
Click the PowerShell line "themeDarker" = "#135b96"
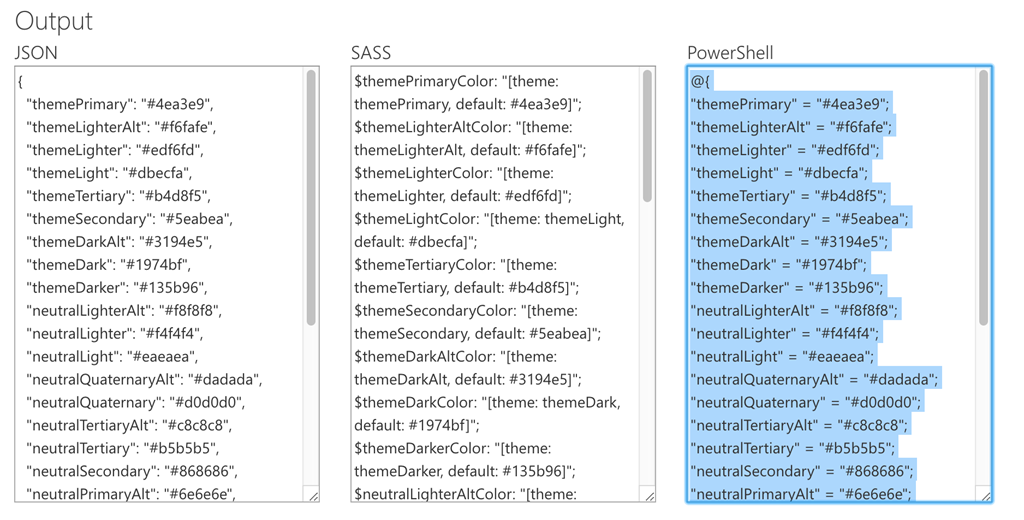[787, 287]
